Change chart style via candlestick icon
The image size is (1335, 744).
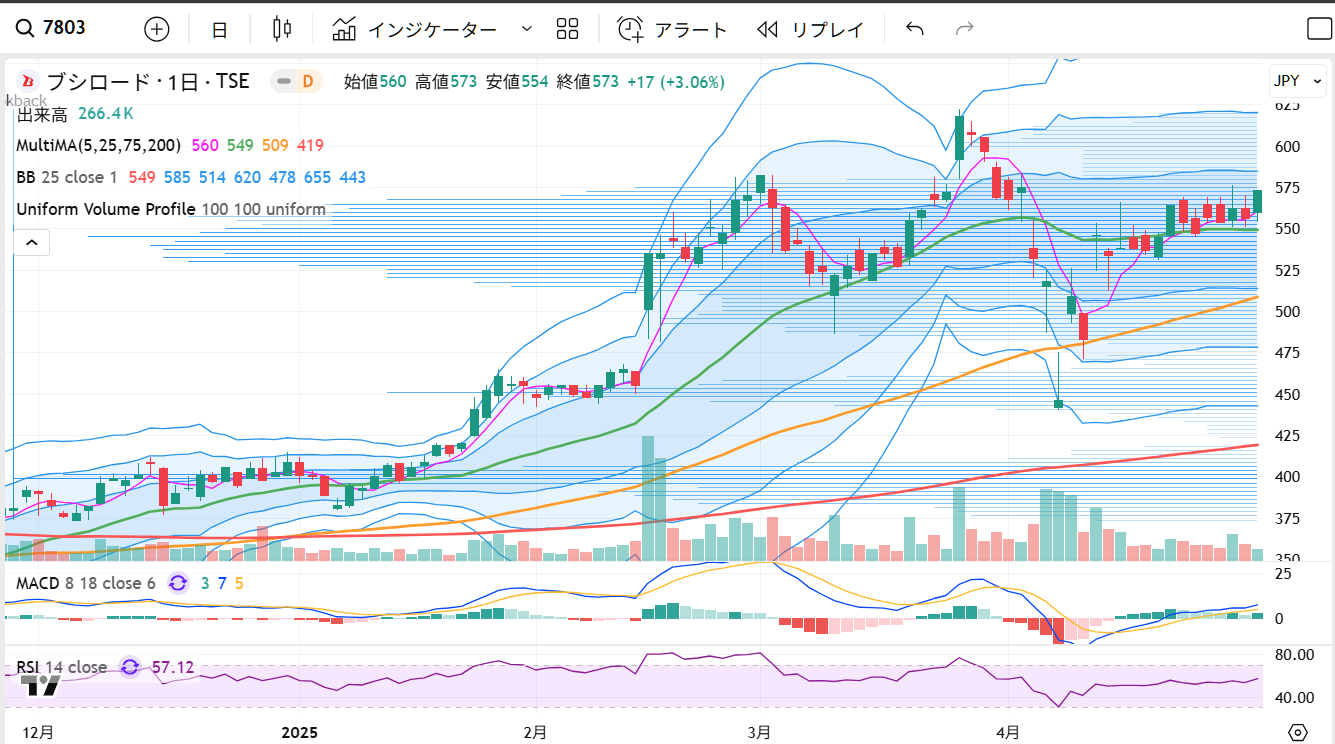coord(283,29)
